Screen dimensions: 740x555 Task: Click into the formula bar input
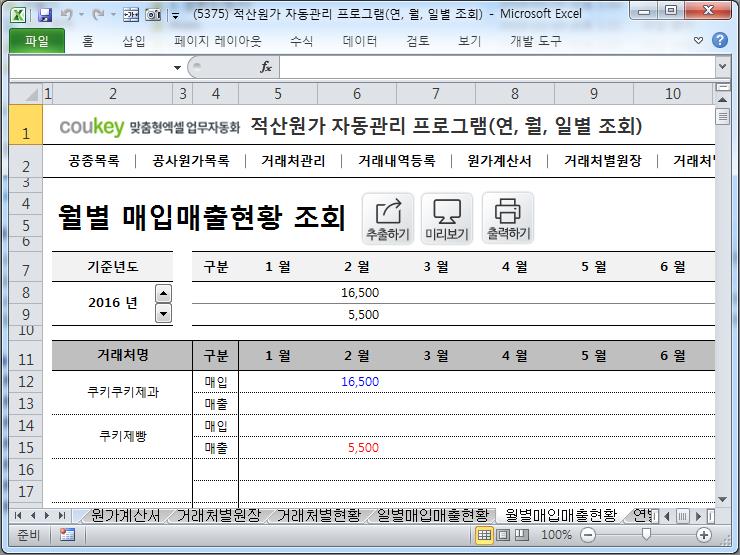pyautogui.click(x=497, y=67)
